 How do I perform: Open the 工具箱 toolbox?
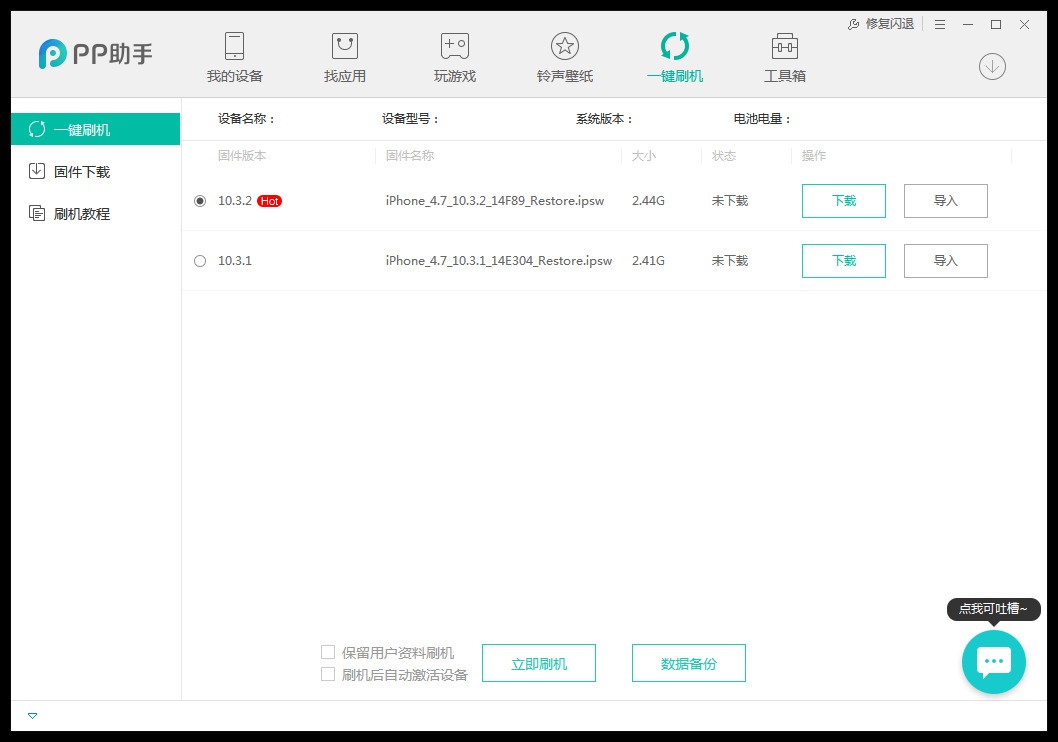pos(784,57)
